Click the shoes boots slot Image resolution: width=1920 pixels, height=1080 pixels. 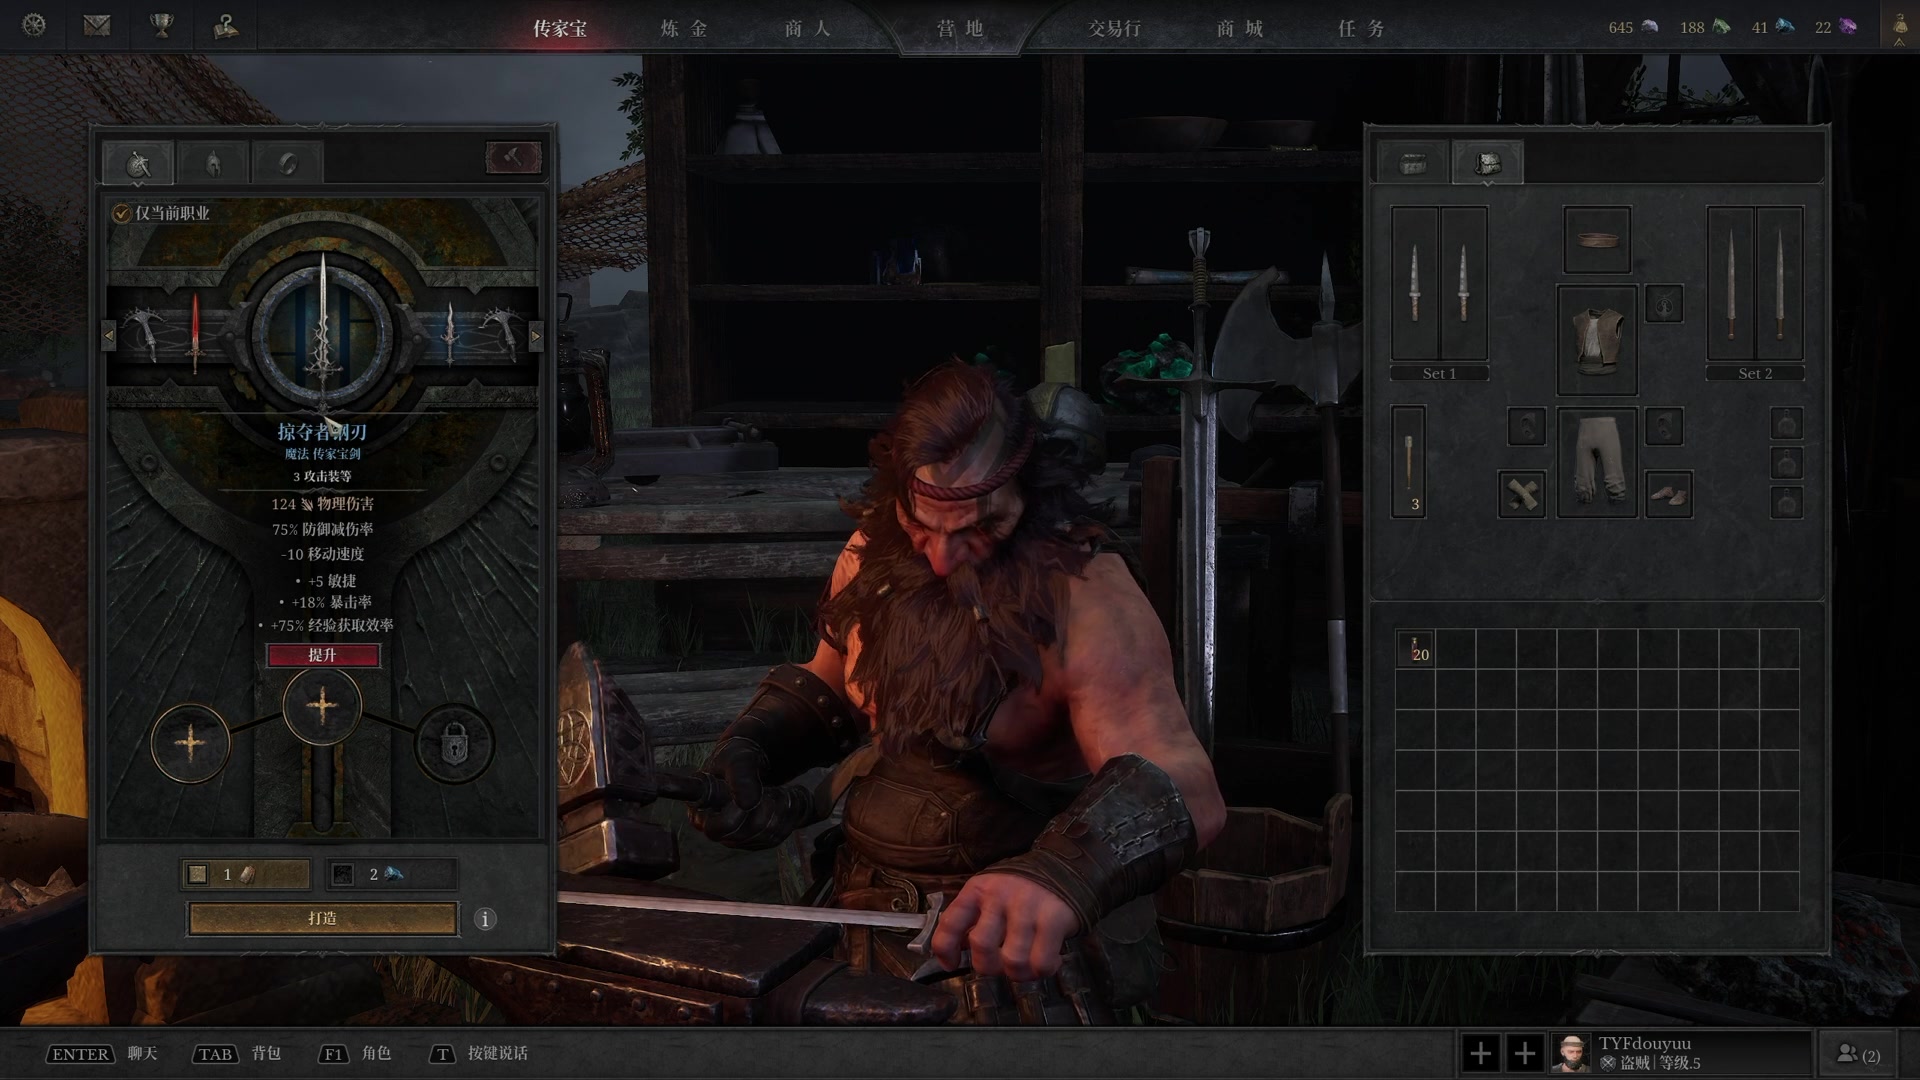pos(1669,494)
